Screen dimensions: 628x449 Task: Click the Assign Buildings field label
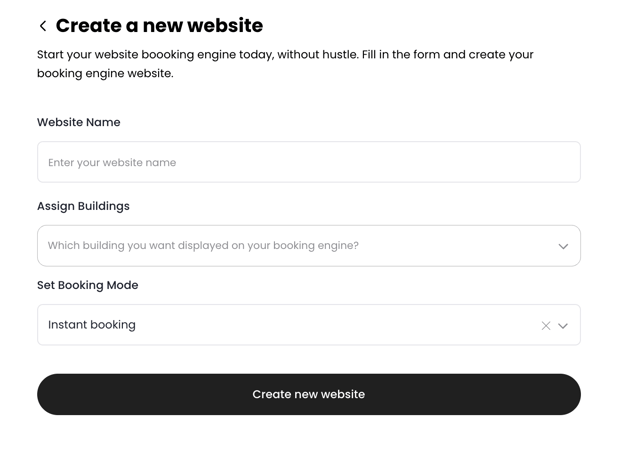(83, 206)
